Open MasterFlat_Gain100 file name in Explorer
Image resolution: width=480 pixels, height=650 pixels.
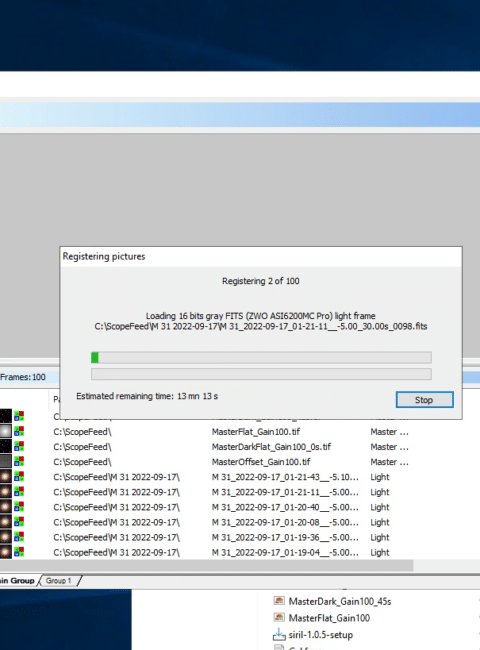329,618
